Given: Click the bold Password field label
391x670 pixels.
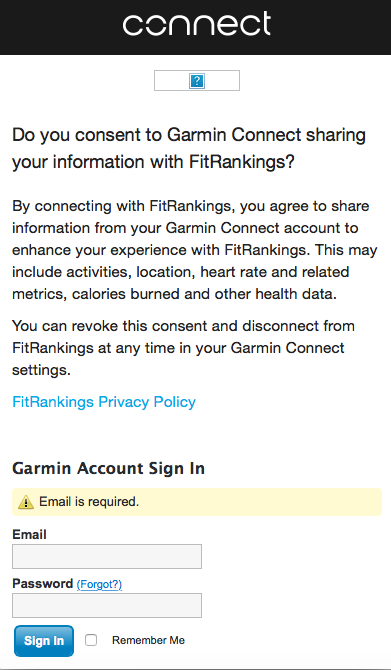Looking at the screenshot, I should [x=42, y=584].
